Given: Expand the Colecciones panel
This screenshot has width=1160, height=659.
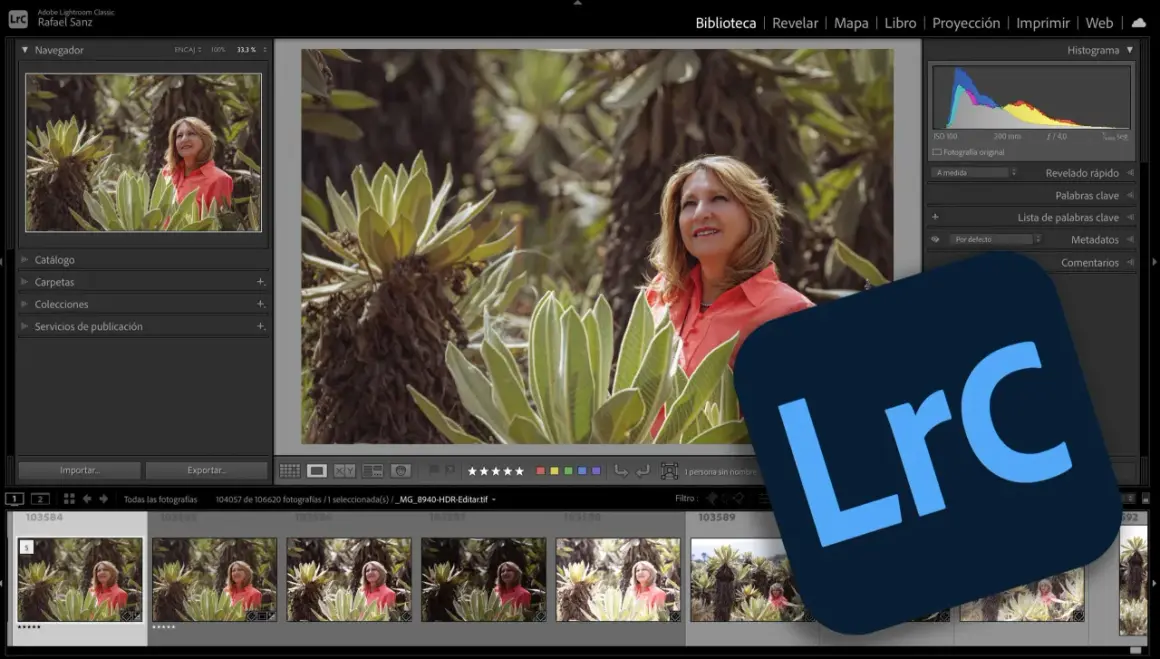Looking at the screenshot, I should pyautogui.click(x=24, y=304).
